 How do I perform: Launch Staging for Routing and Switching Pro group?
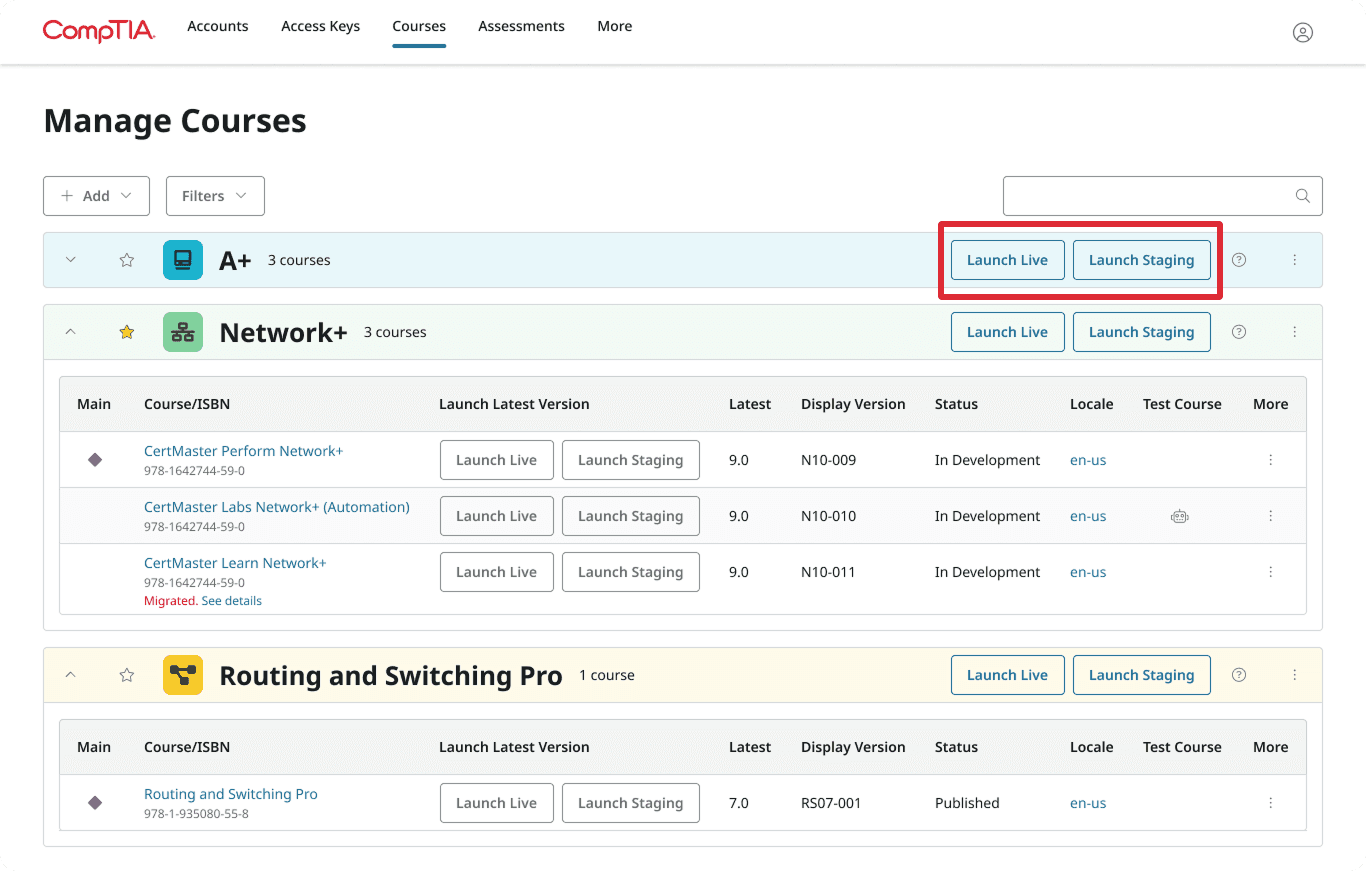pos(1142,675)
